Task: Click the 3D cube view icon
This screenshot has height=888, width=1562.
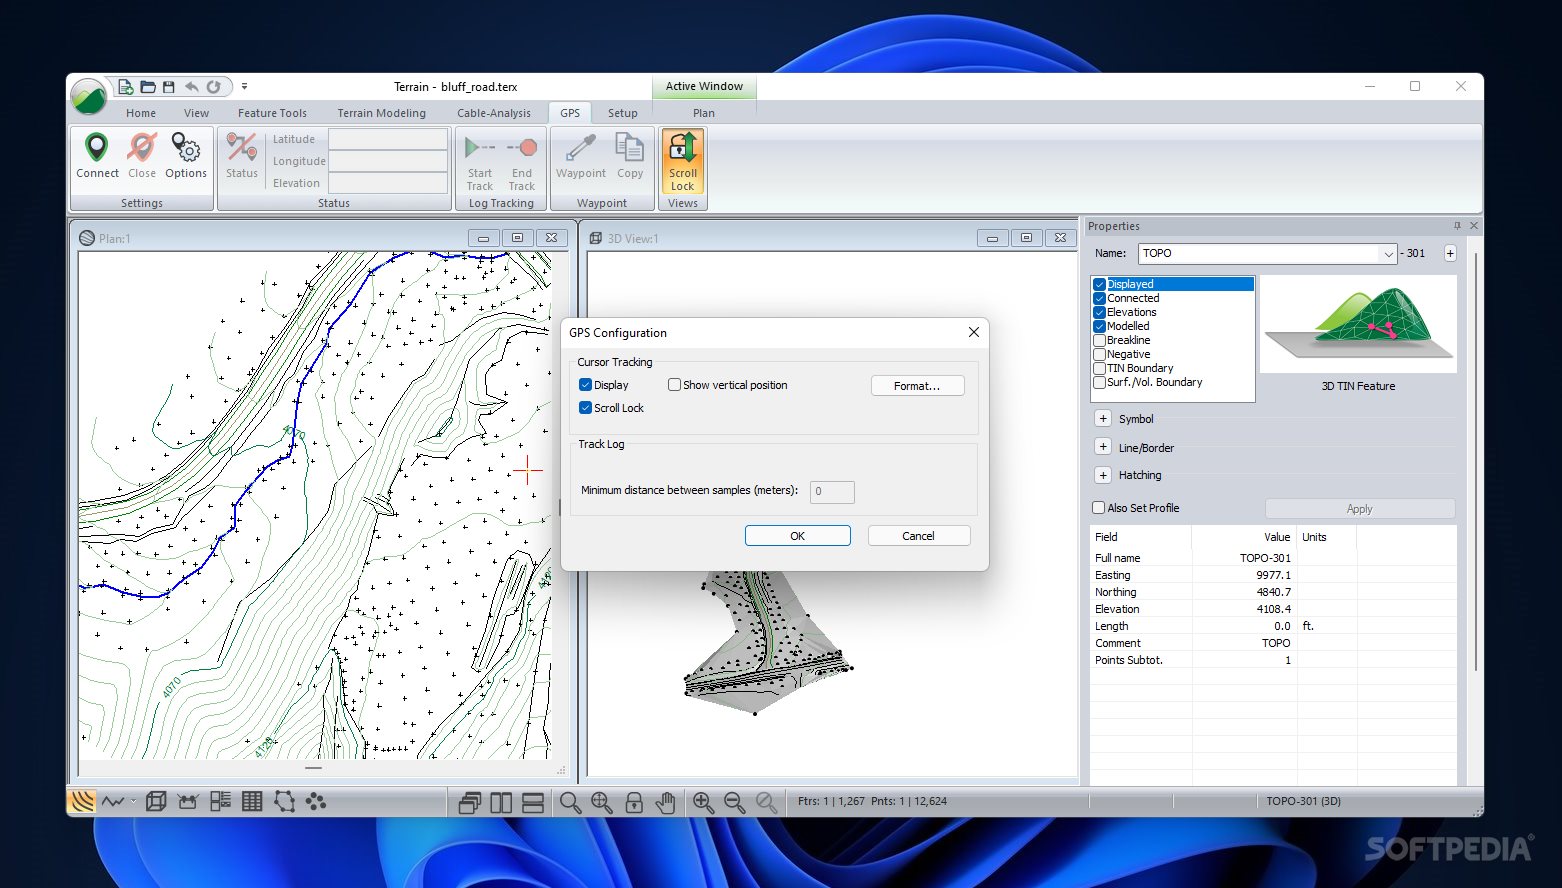Action: click(x=156, y=801)
